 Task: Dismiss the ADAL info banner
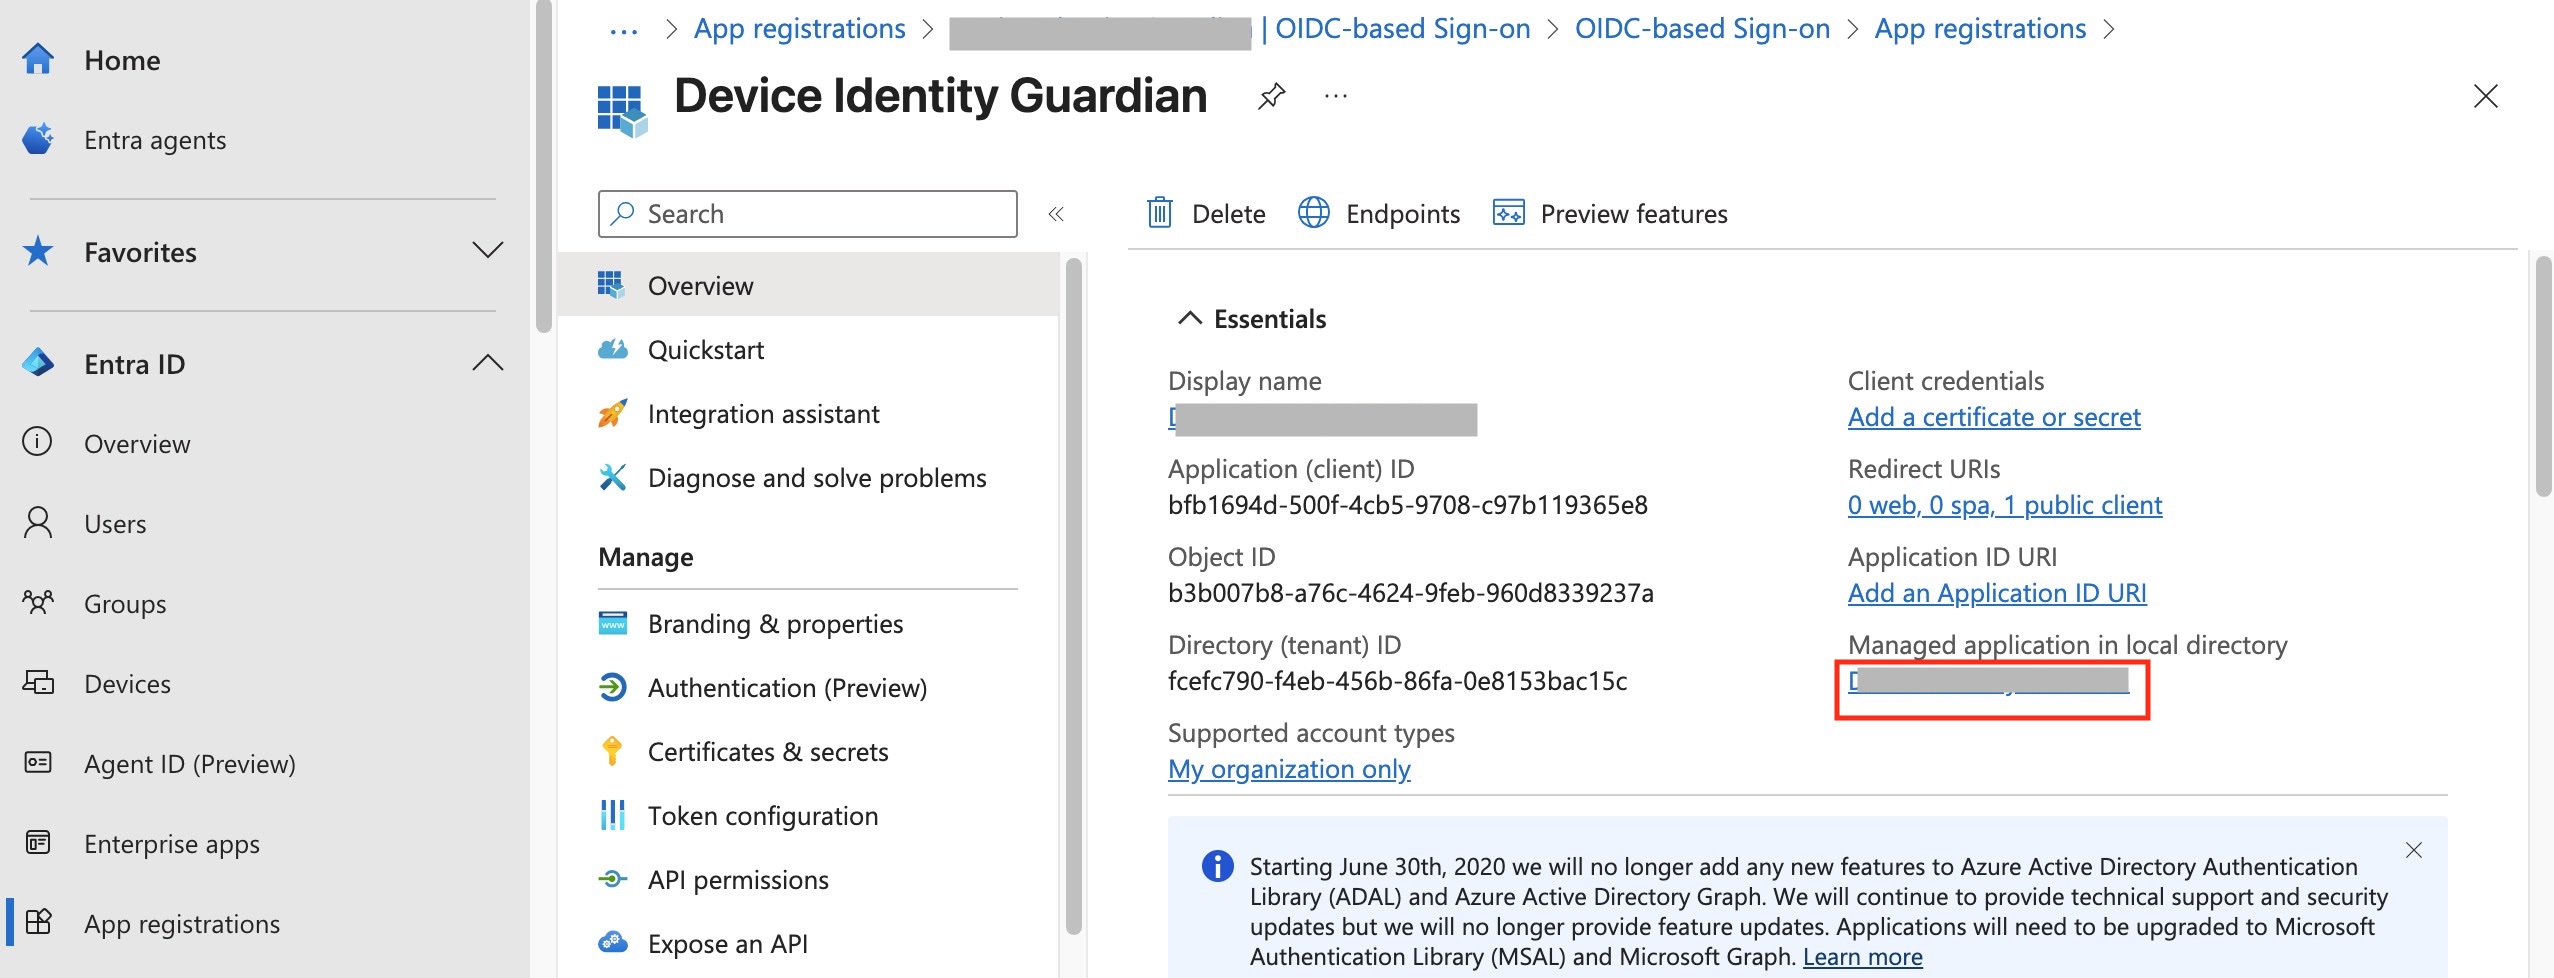point(2413,850)
